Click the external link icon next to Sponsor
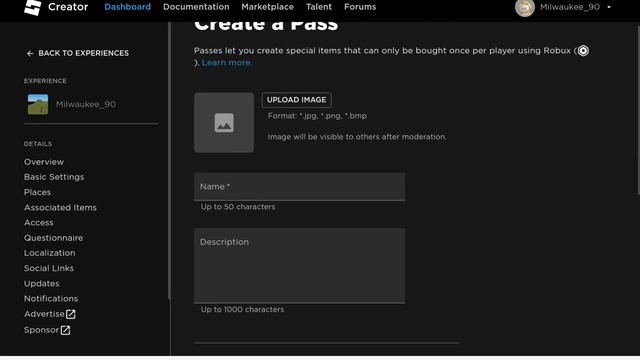 [x=65, y=330]
